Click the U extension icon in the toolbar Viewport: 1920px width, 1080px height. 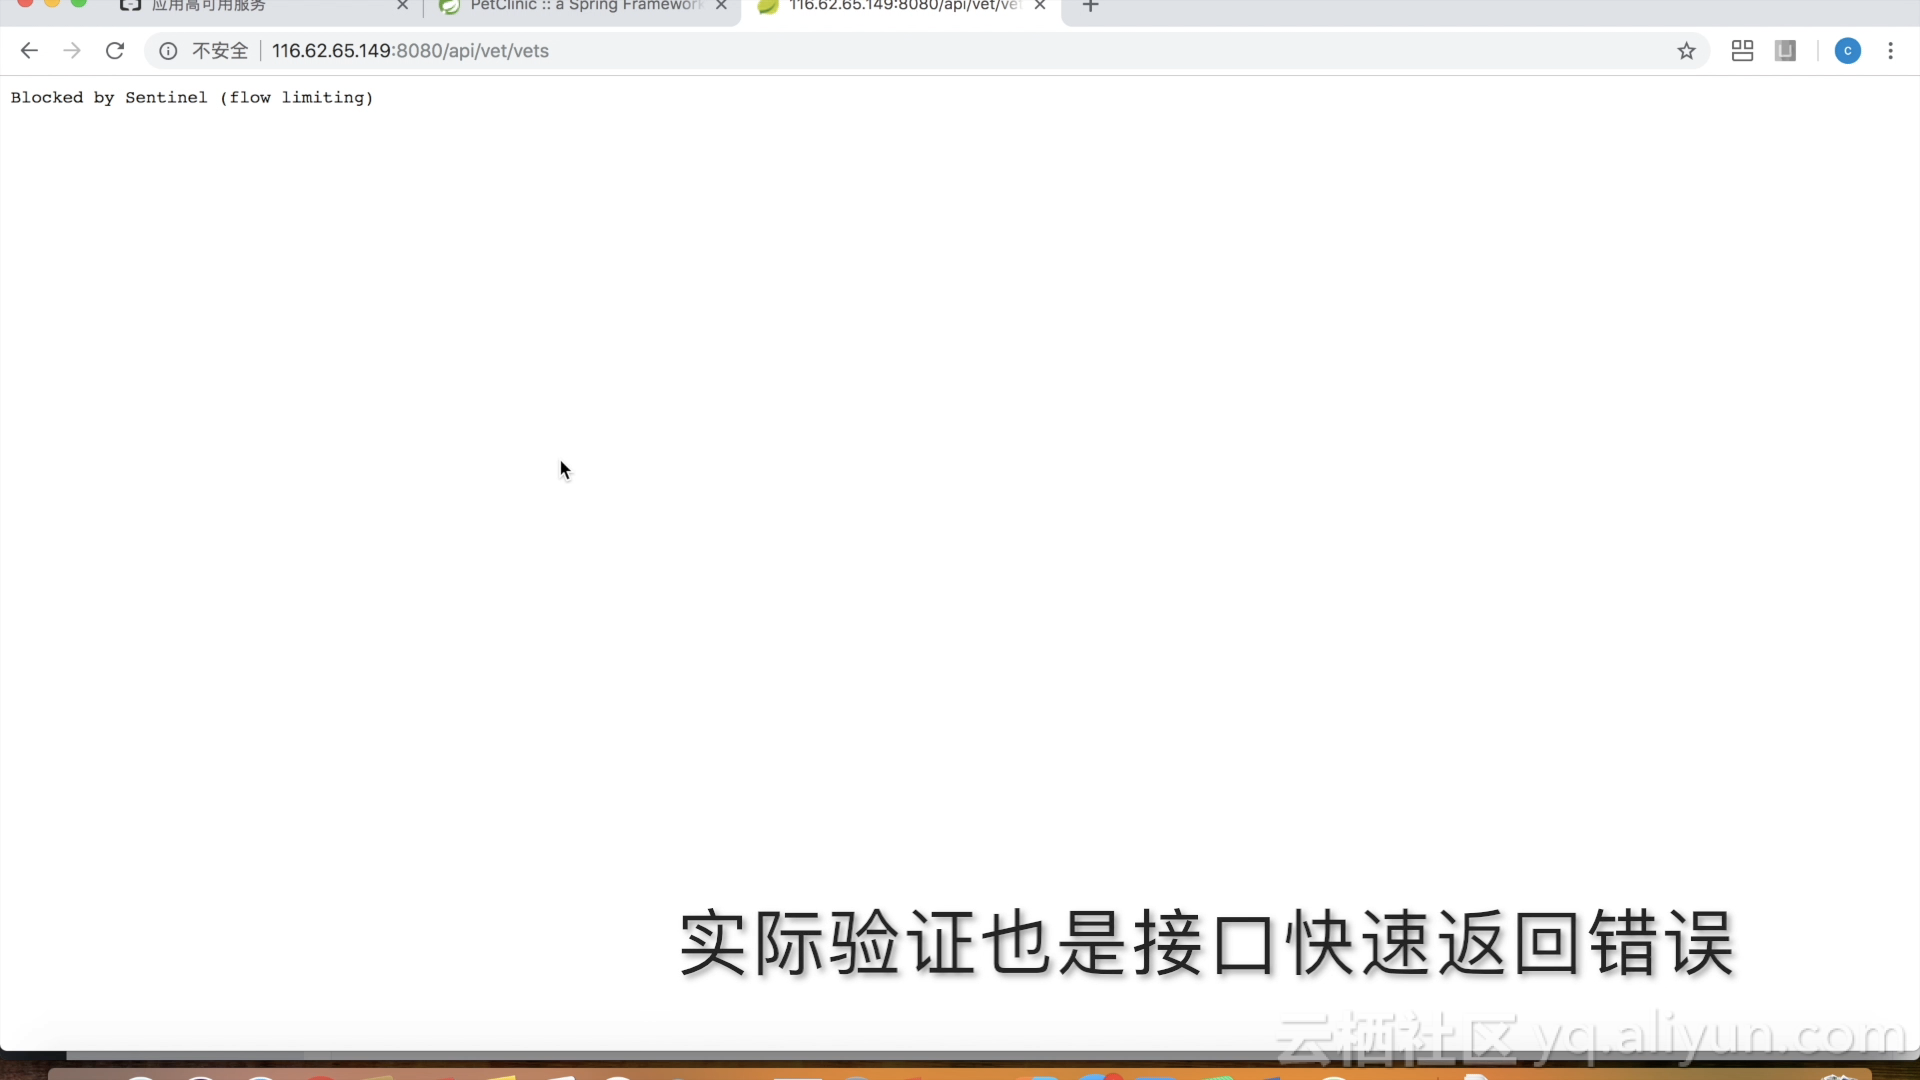coord(1786,50)
